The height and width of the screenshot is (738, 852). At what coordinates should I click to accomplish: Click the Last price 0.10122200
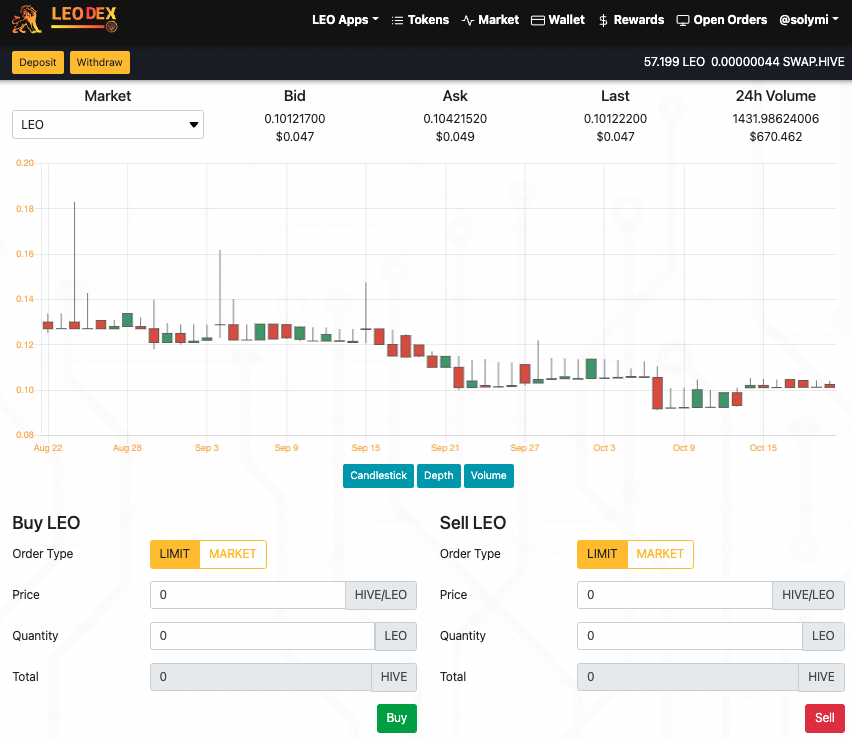tap(615, 118)
